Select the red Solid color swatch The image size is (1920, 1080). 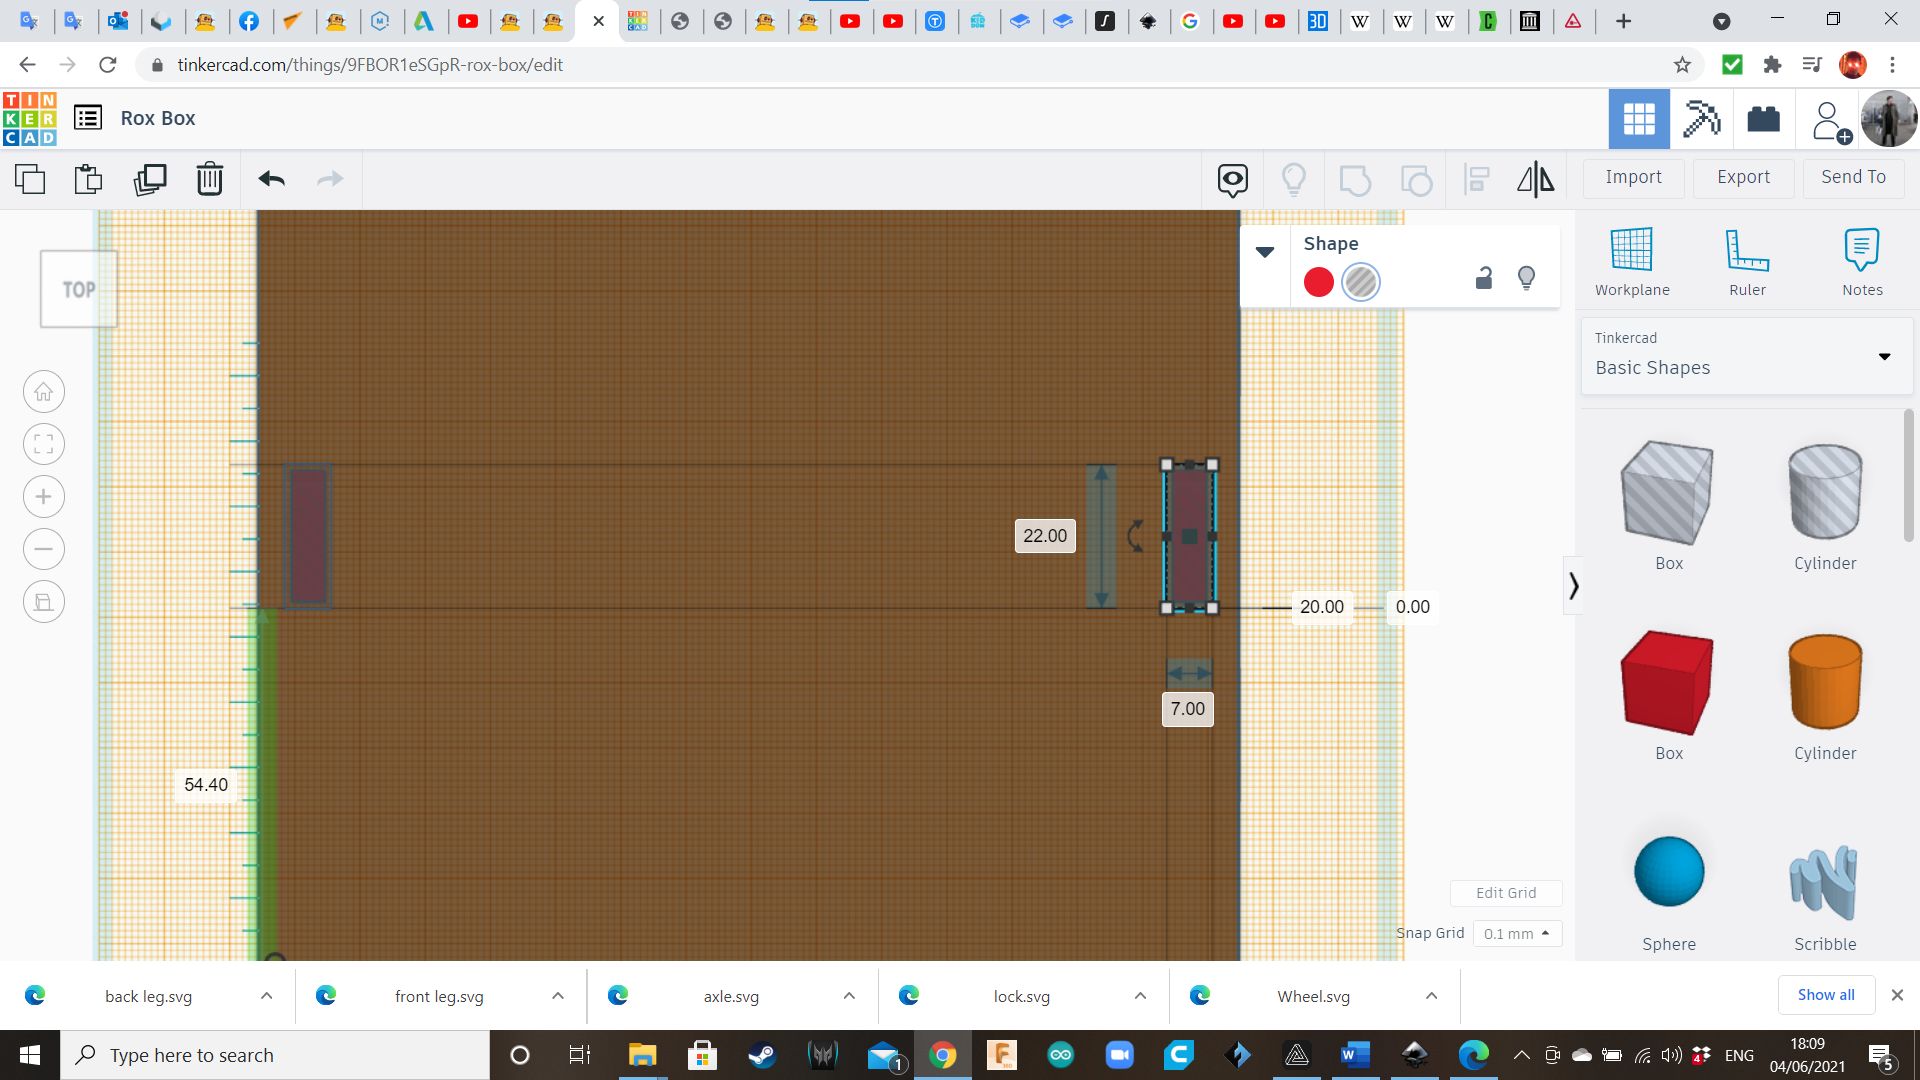(x=1318, y=282)
